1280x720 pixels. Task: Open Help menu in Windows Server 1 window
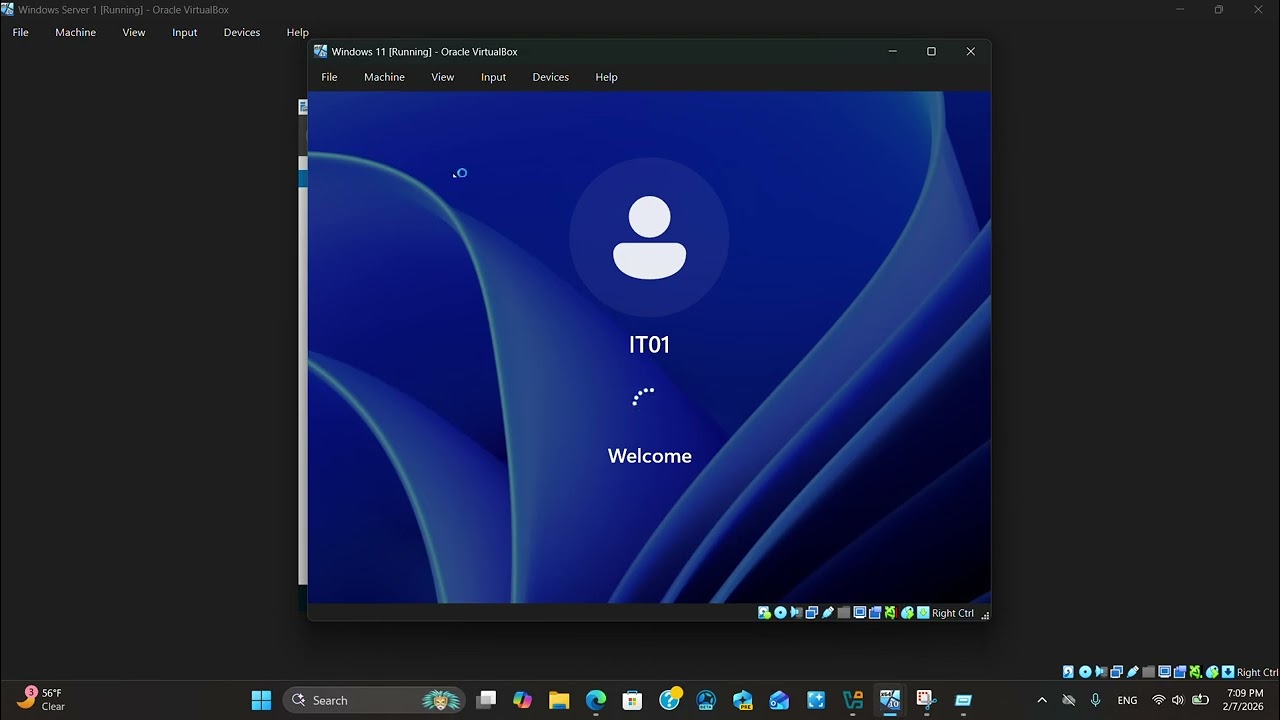click(298, 32)
